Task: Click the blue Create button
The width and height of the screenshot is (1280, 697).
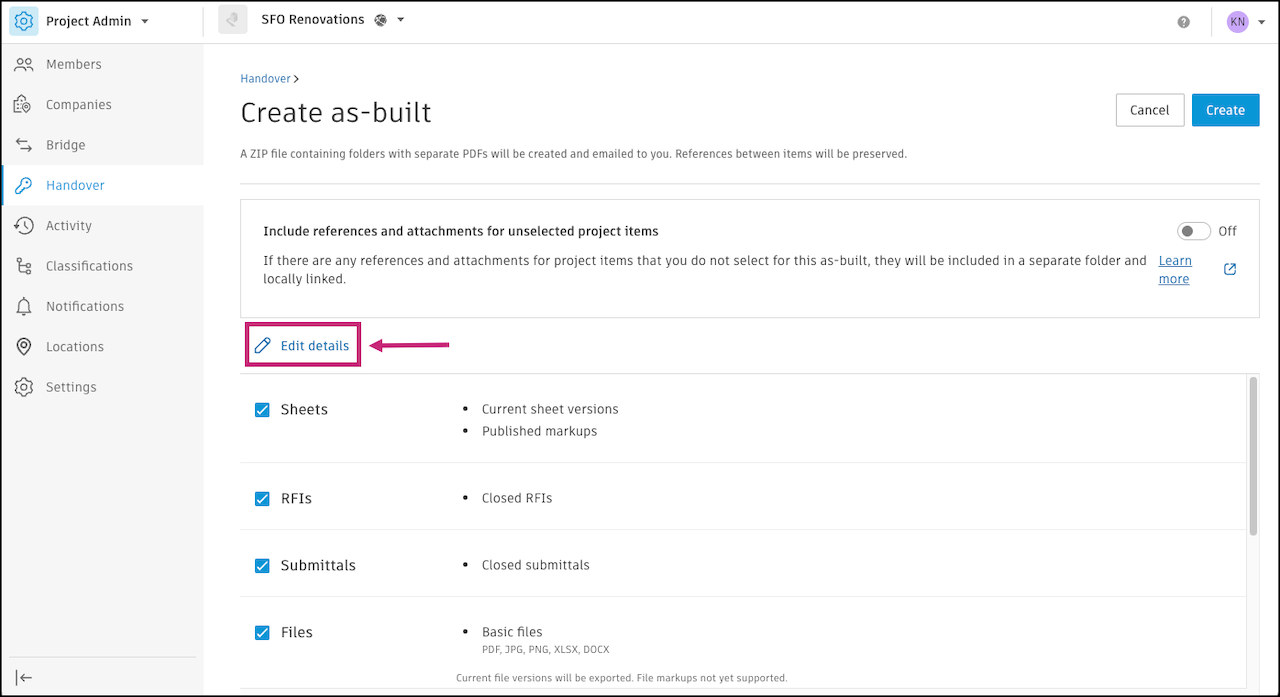Action: point(1225,110)
